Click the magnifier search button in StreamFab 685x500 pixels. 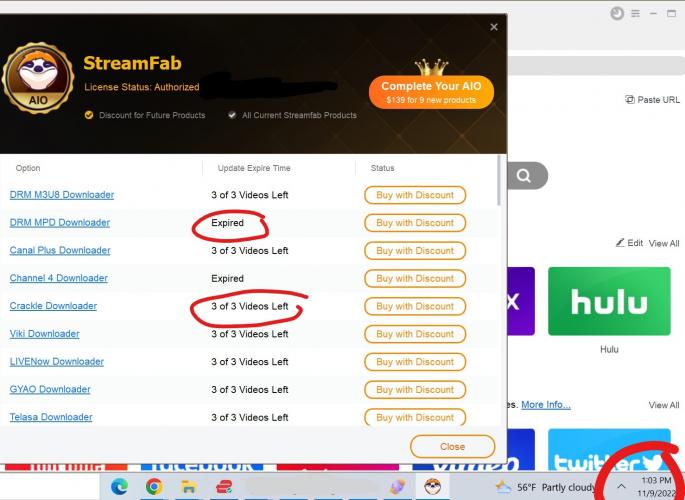pos(524,176)
